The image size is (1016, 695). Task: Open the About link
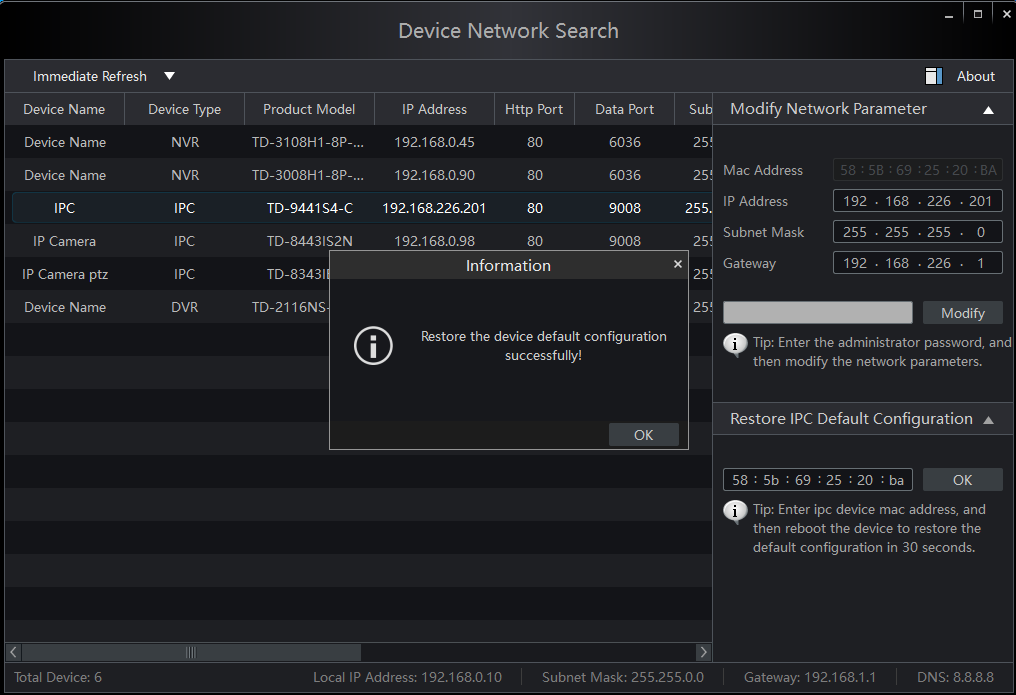(x=975, y=76)
